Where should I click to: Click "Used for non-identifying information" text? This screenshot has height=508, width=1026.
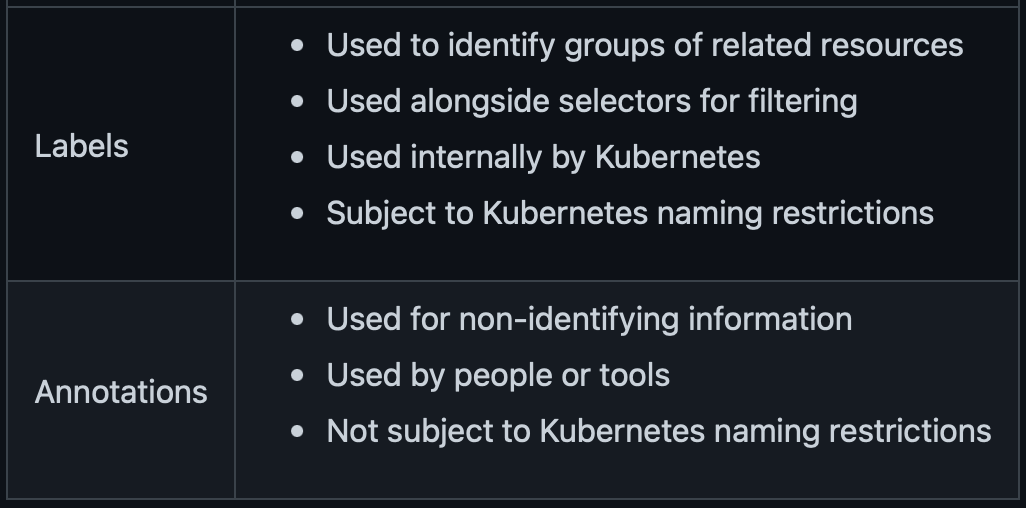pyautogui.click(x=589, y=319)
